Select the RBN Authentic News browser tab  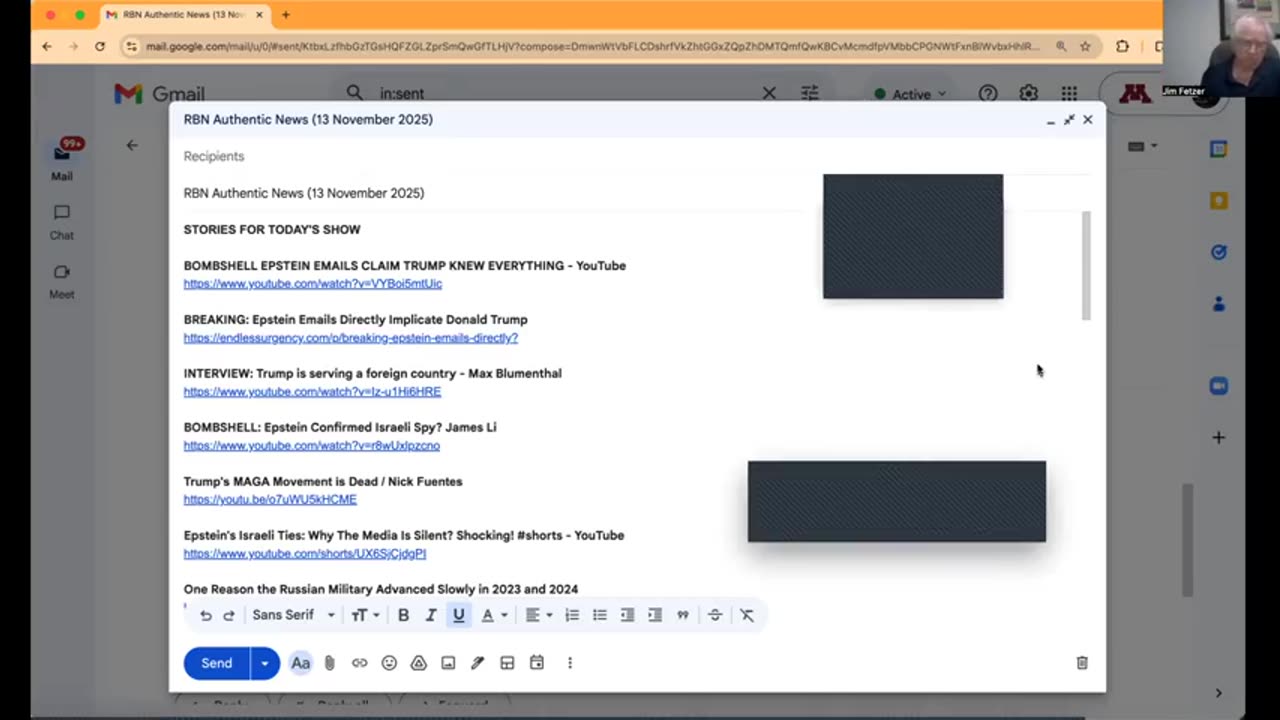click(186, 15)
